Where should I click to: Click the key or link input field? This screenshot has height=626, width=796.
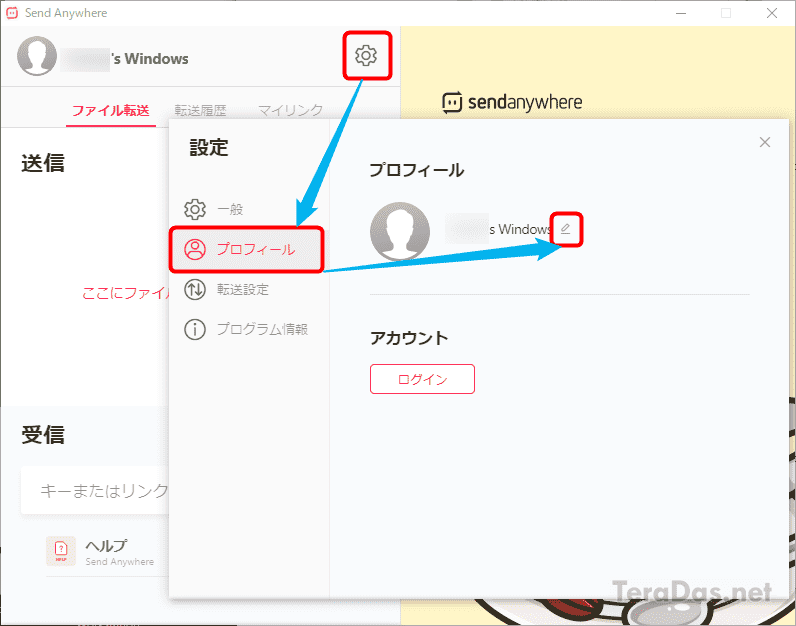(x=95, y=490)
